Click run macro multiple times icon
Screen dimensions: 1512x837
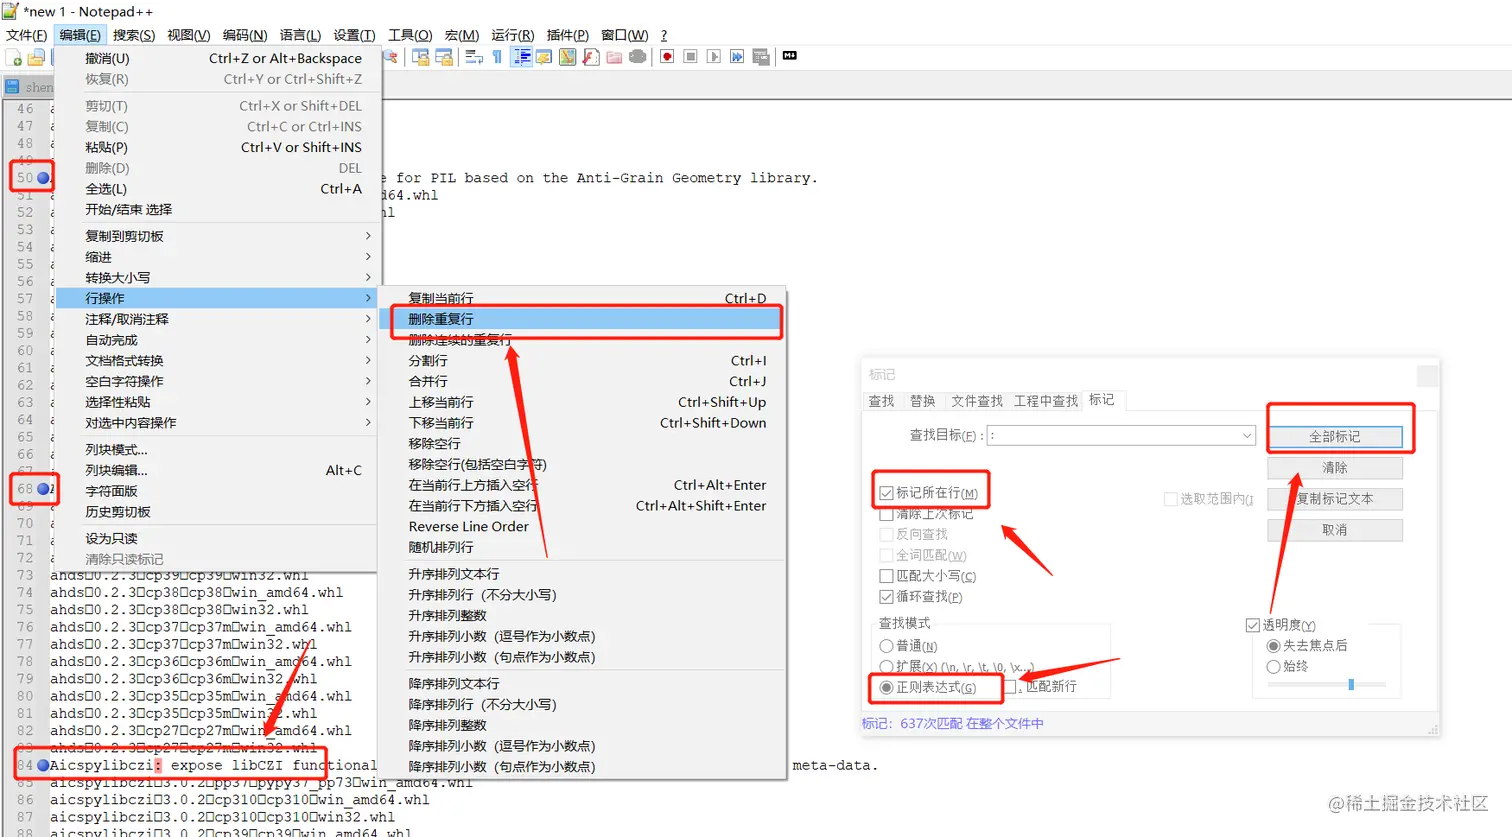point(737,57)
